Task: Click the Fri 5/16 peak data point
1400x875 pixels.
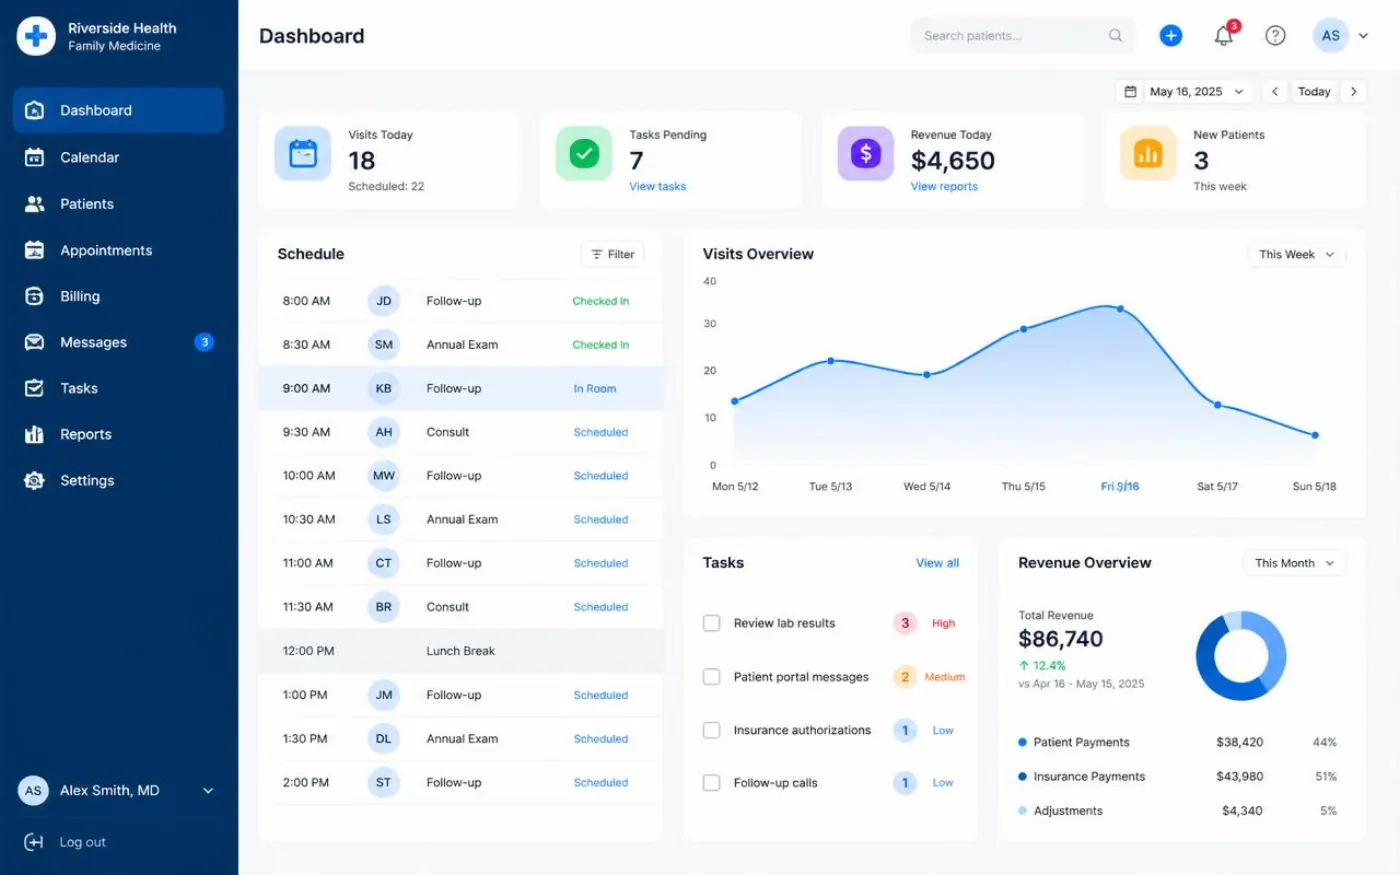Action: (1120, 309)
